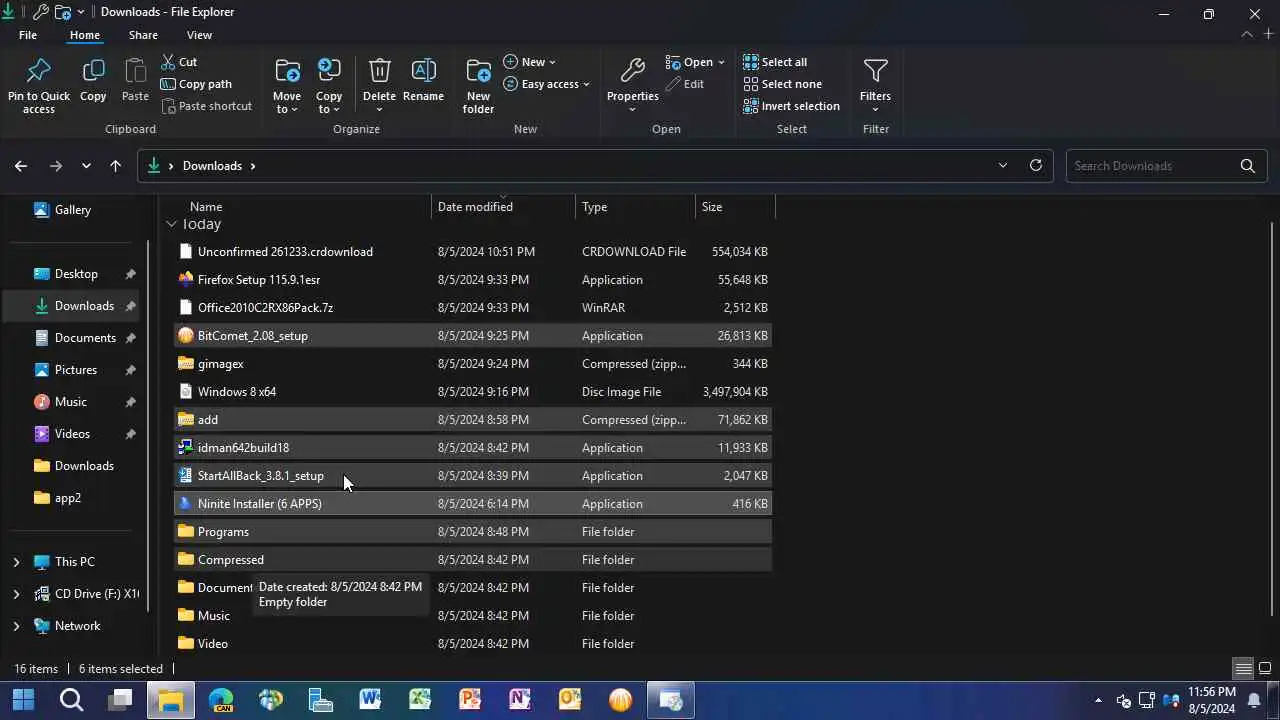Switch to large icons view in status bar
The width and height of the screenshot is (1280, 720).
[1265, 669]
